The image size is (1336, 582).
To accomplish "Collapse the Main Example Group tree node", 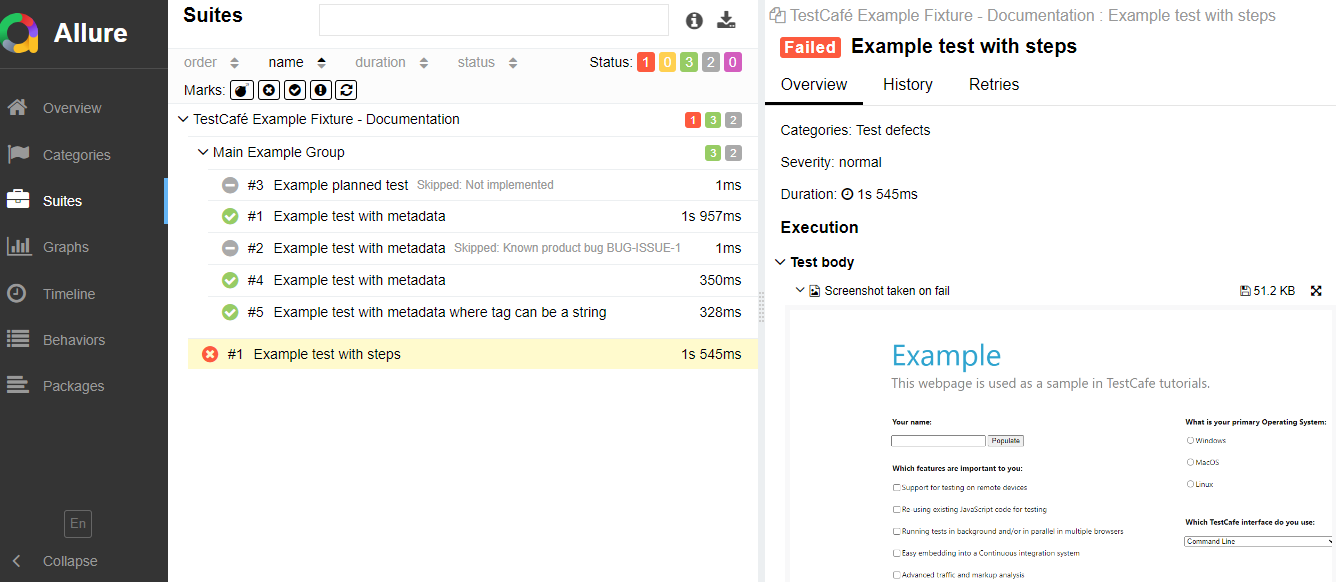I will click(x=204, y=152).
